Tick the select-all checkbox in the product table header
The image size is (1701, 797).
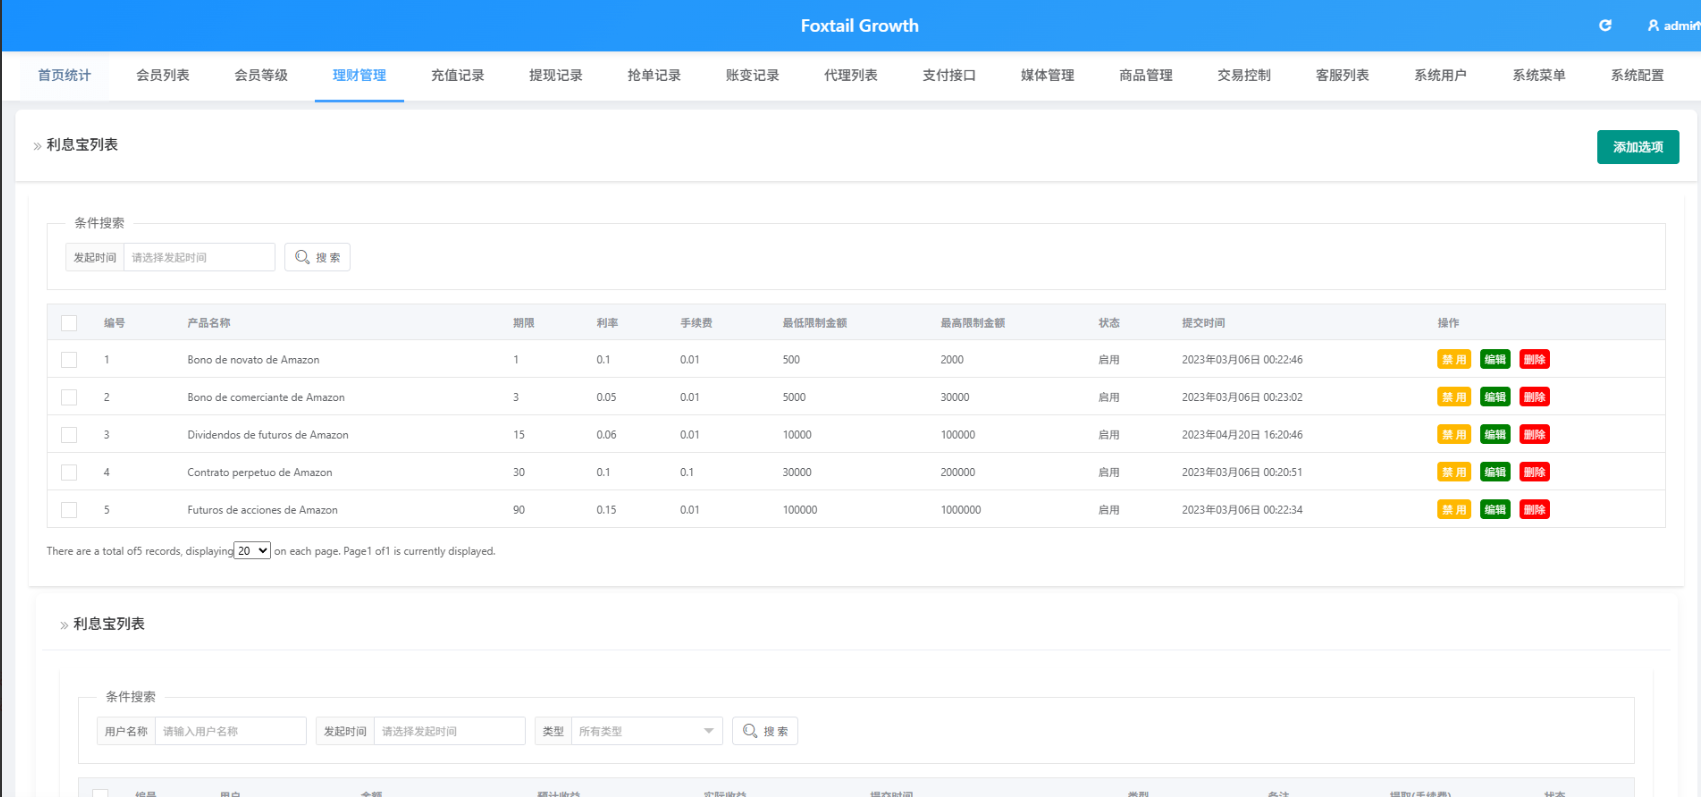[69, 323]
